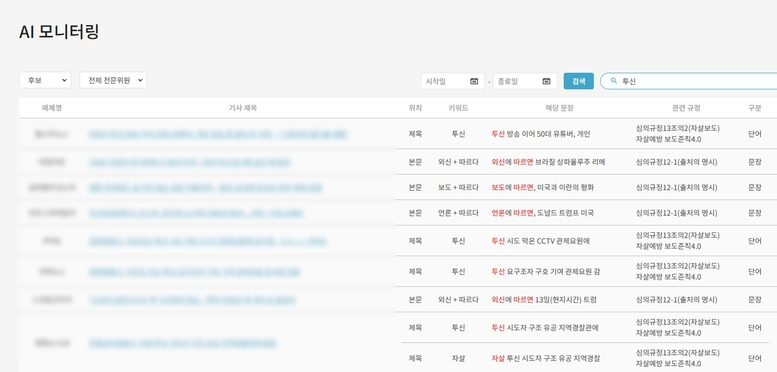Select sentence '외신에 따르면 브라질 상파울루주 리메'
The height and width of the screenshot is (372, 777).
click(x=548, y=162)
